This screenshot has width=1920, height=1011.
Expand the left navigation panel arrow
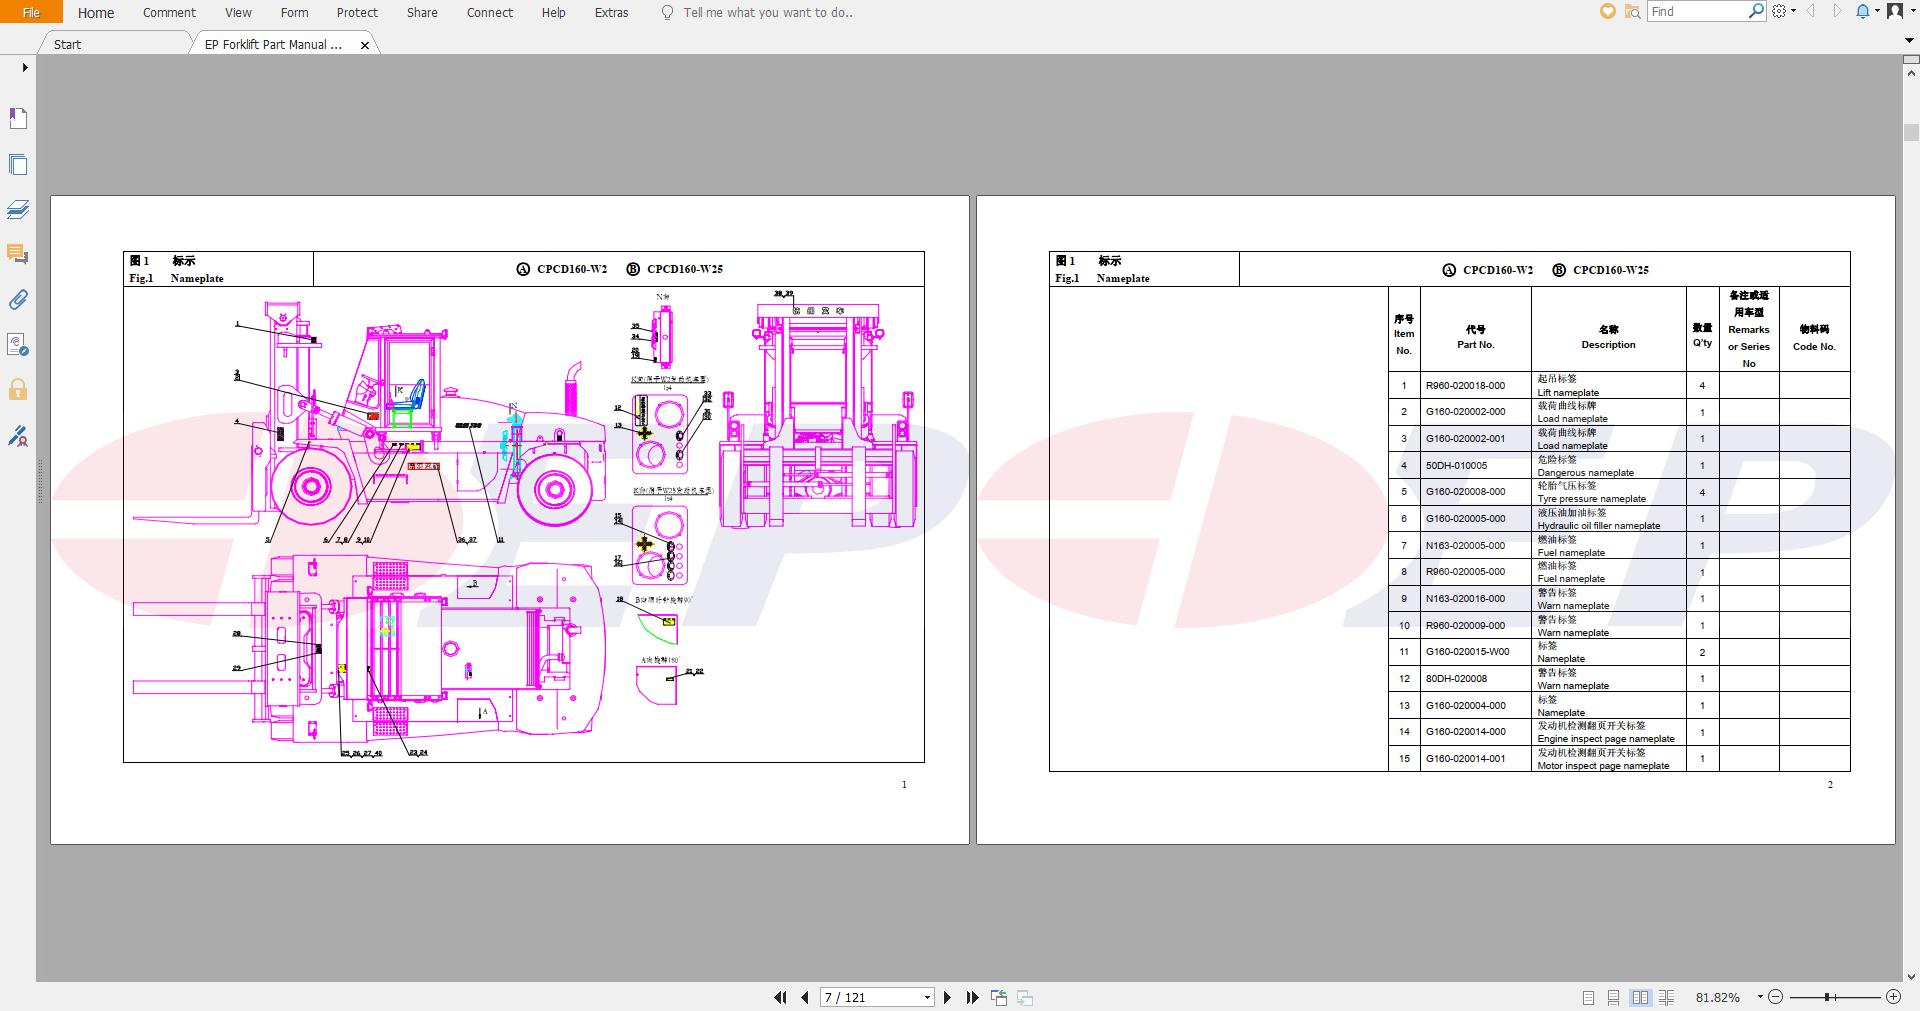coord(25,68)
